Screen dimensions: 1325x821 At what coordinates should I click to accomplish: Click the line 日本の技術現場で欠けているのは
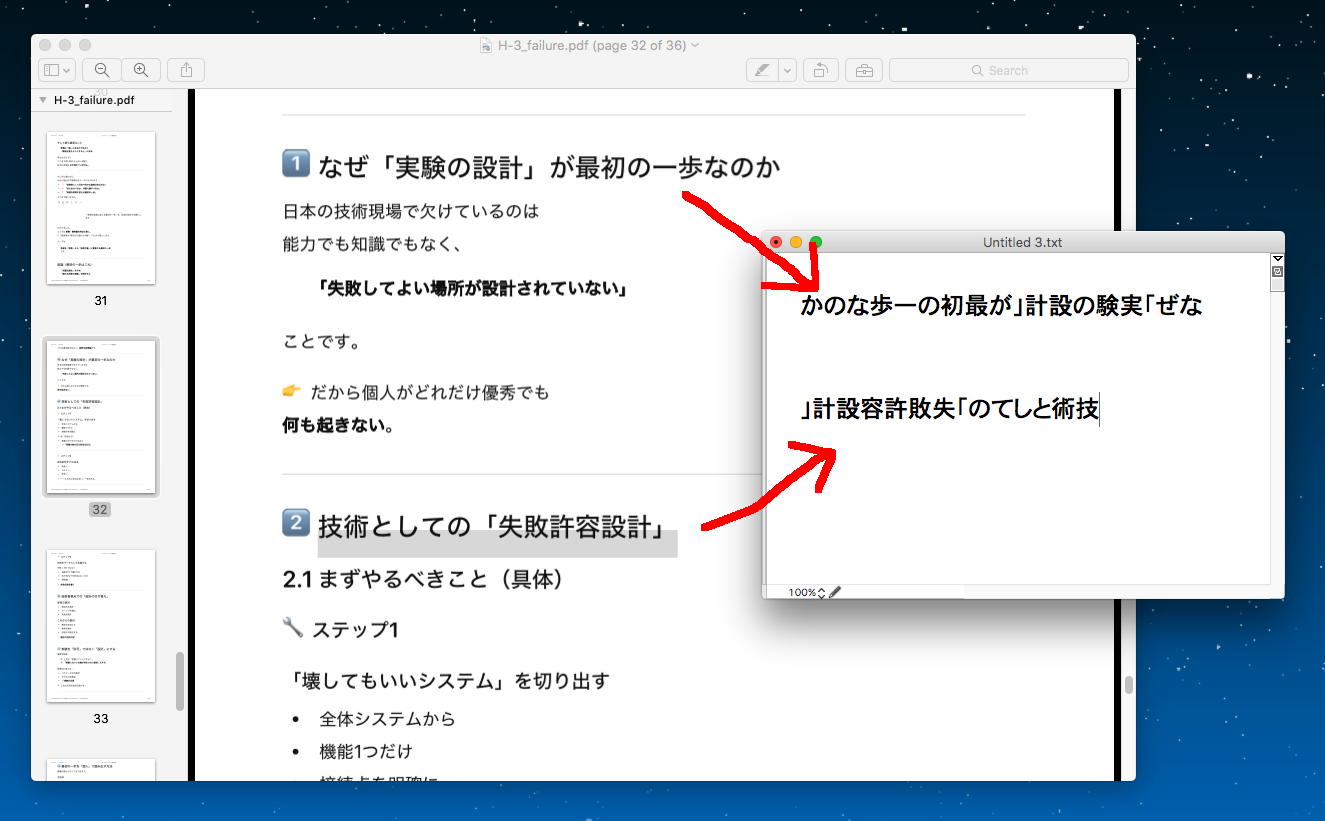(411, 212)
